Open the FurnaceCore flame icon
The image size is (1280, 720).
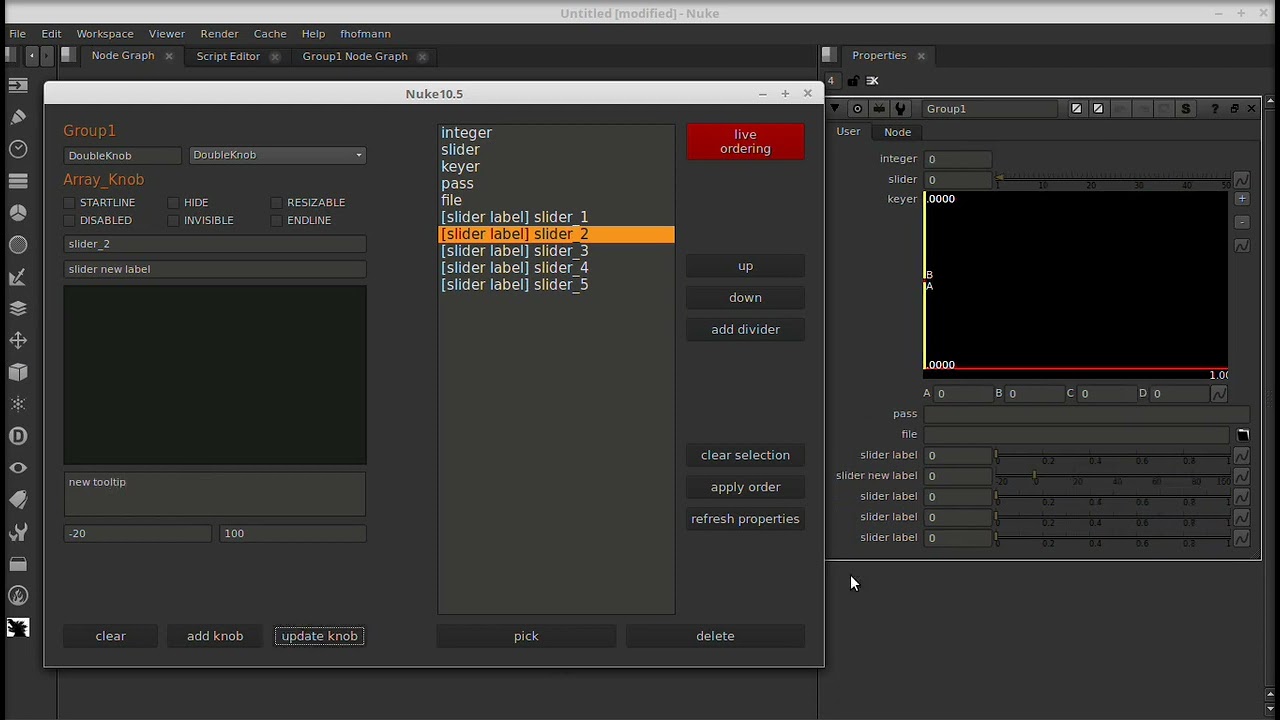click(x=17, y=596)
